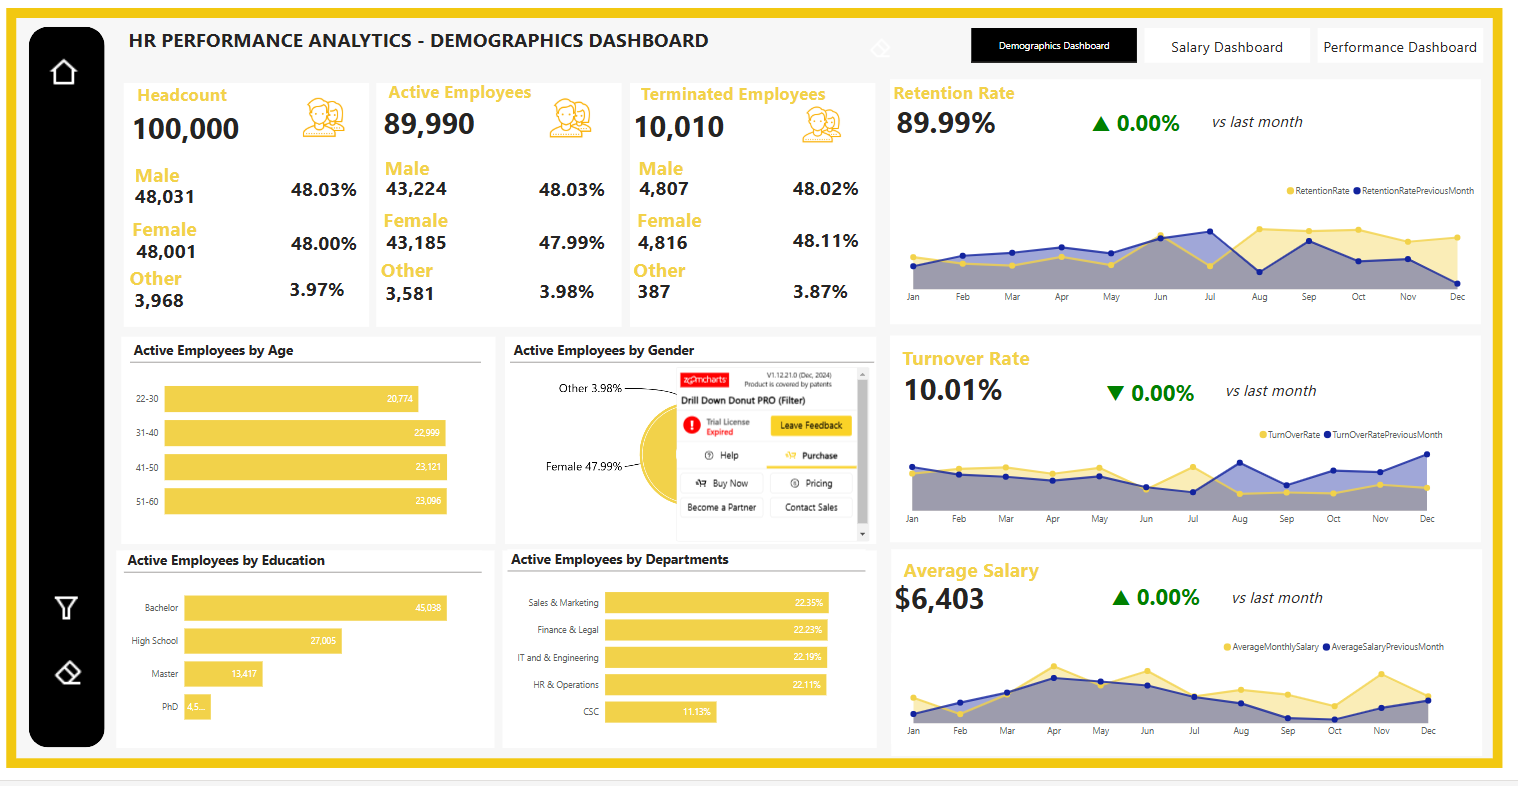Click the yellow donut chart segment
The height and width of the screenshot is (786, 1518).
pos(658,453)
